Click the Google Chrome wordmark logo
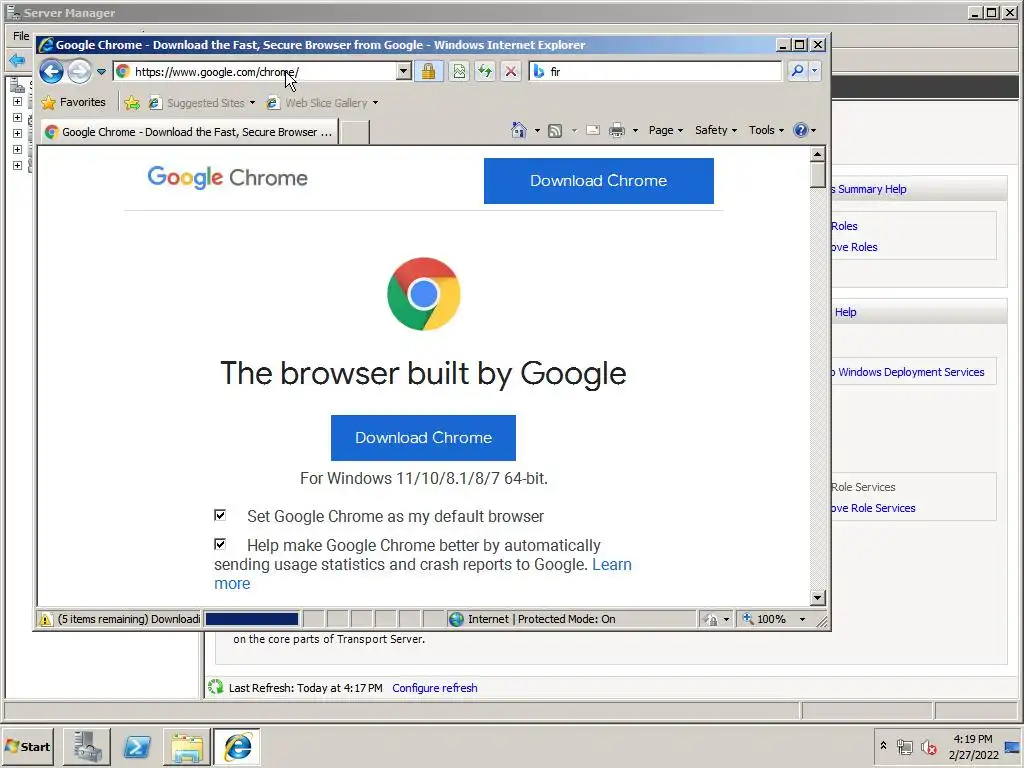The height and width of the screenshot is (768, 1024). click(227, 177)
